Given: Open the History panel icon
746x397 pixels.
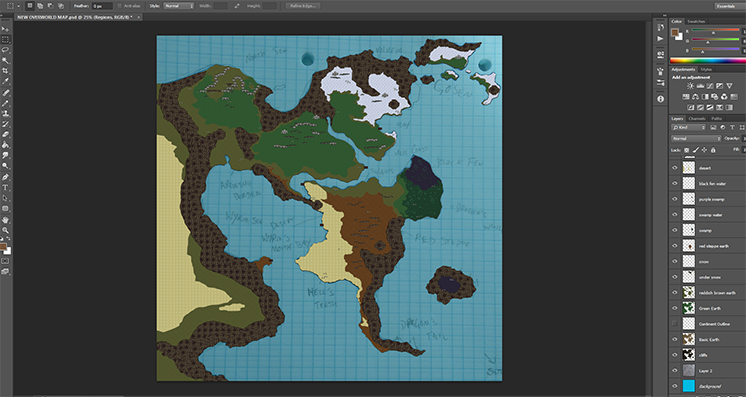Looking at the screenshot, I should pos(660,27).
